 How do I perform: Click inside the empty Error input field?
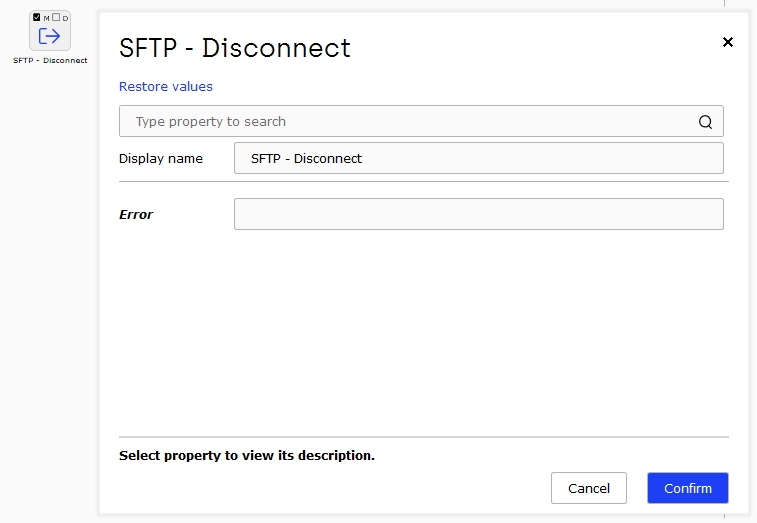[x=478, y=214]
